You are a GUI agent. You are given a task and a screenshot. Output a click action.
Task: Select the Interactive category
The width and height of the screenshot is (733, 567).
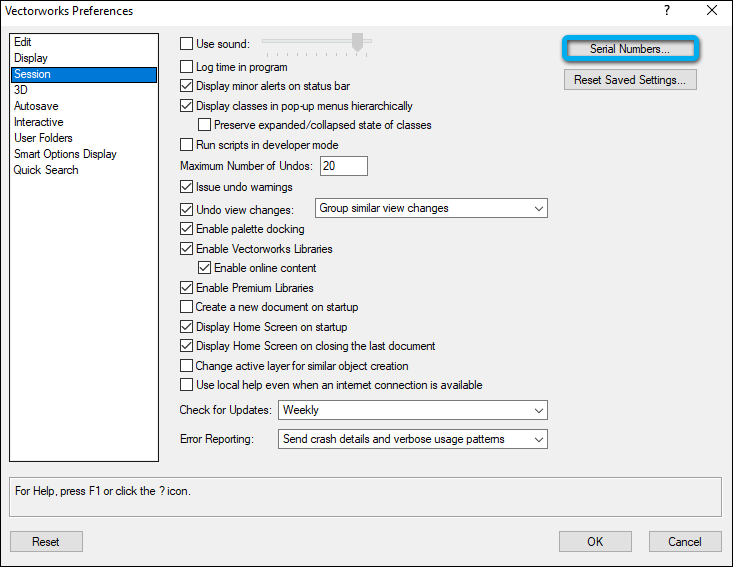coord(84,122)
